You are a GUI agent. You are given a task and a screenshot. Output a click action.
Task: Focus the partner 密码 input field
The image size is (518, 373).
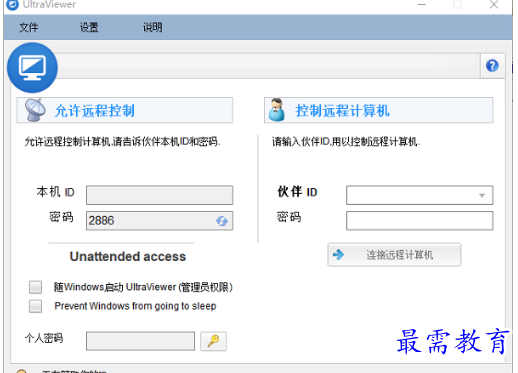419,221
